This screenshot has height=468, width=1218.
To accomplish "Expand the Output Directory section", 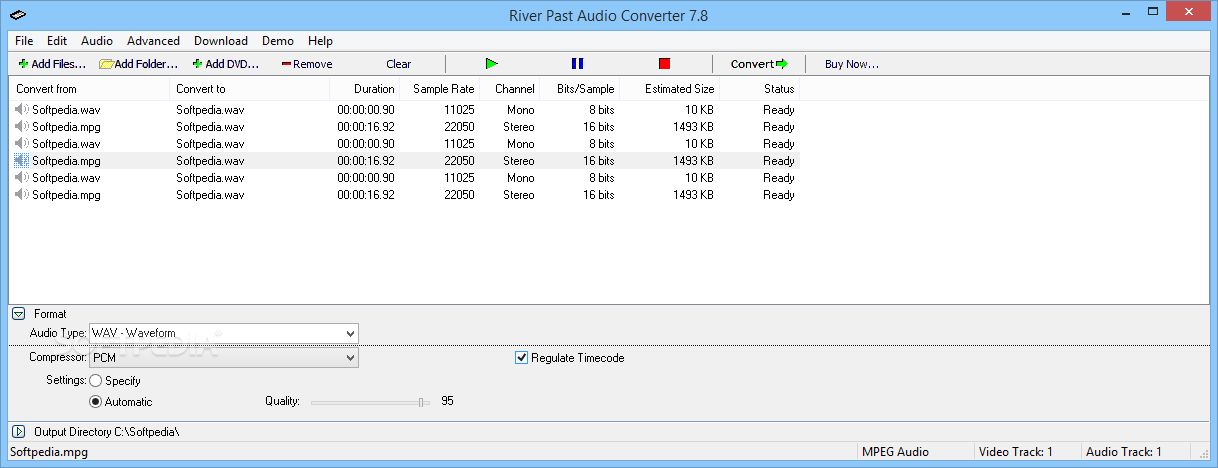I will coord(18,432).
